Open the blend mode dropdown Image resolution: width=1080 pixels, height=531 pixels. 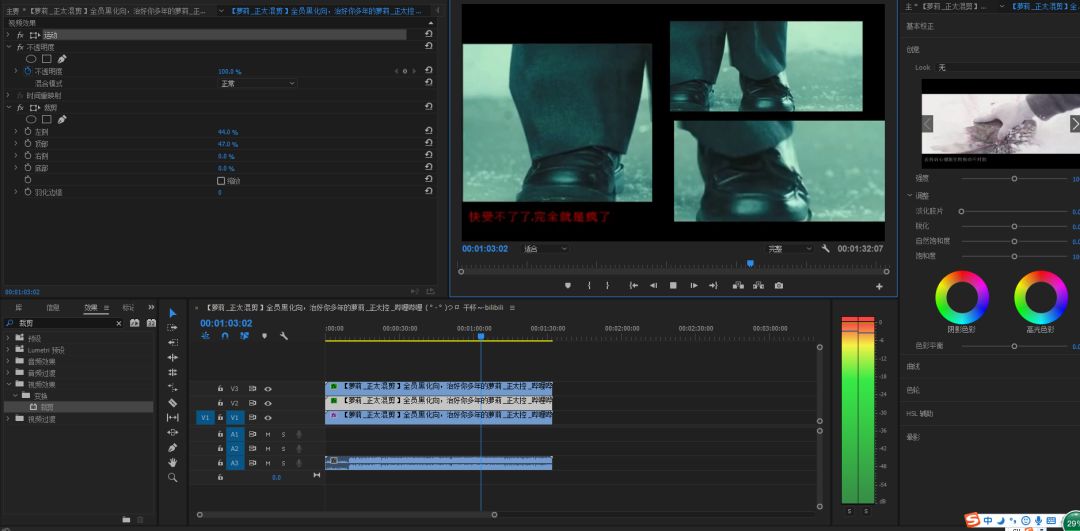click(x=258, y=83)
